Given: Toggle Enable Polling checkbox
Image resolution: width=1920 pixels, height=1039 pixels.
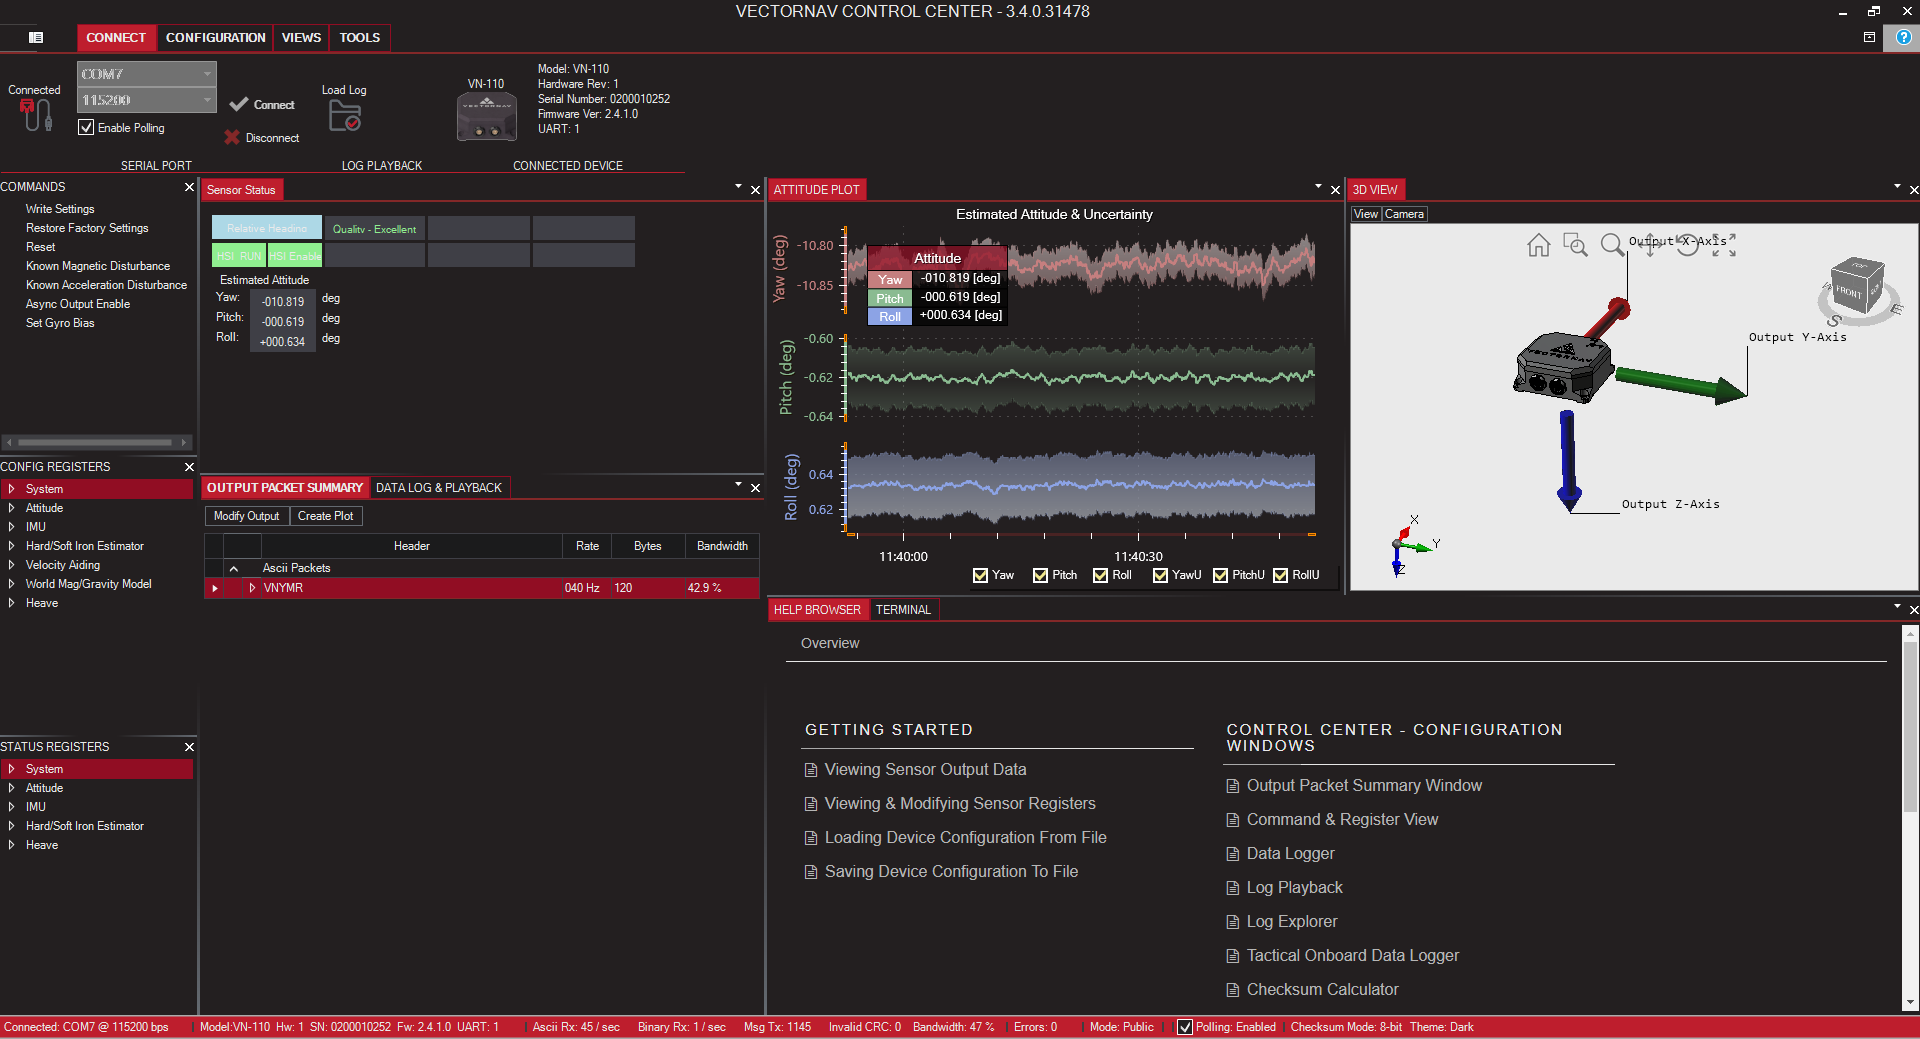Looking at the screenshot, I should pyautogui.click(x=87, y=128).
